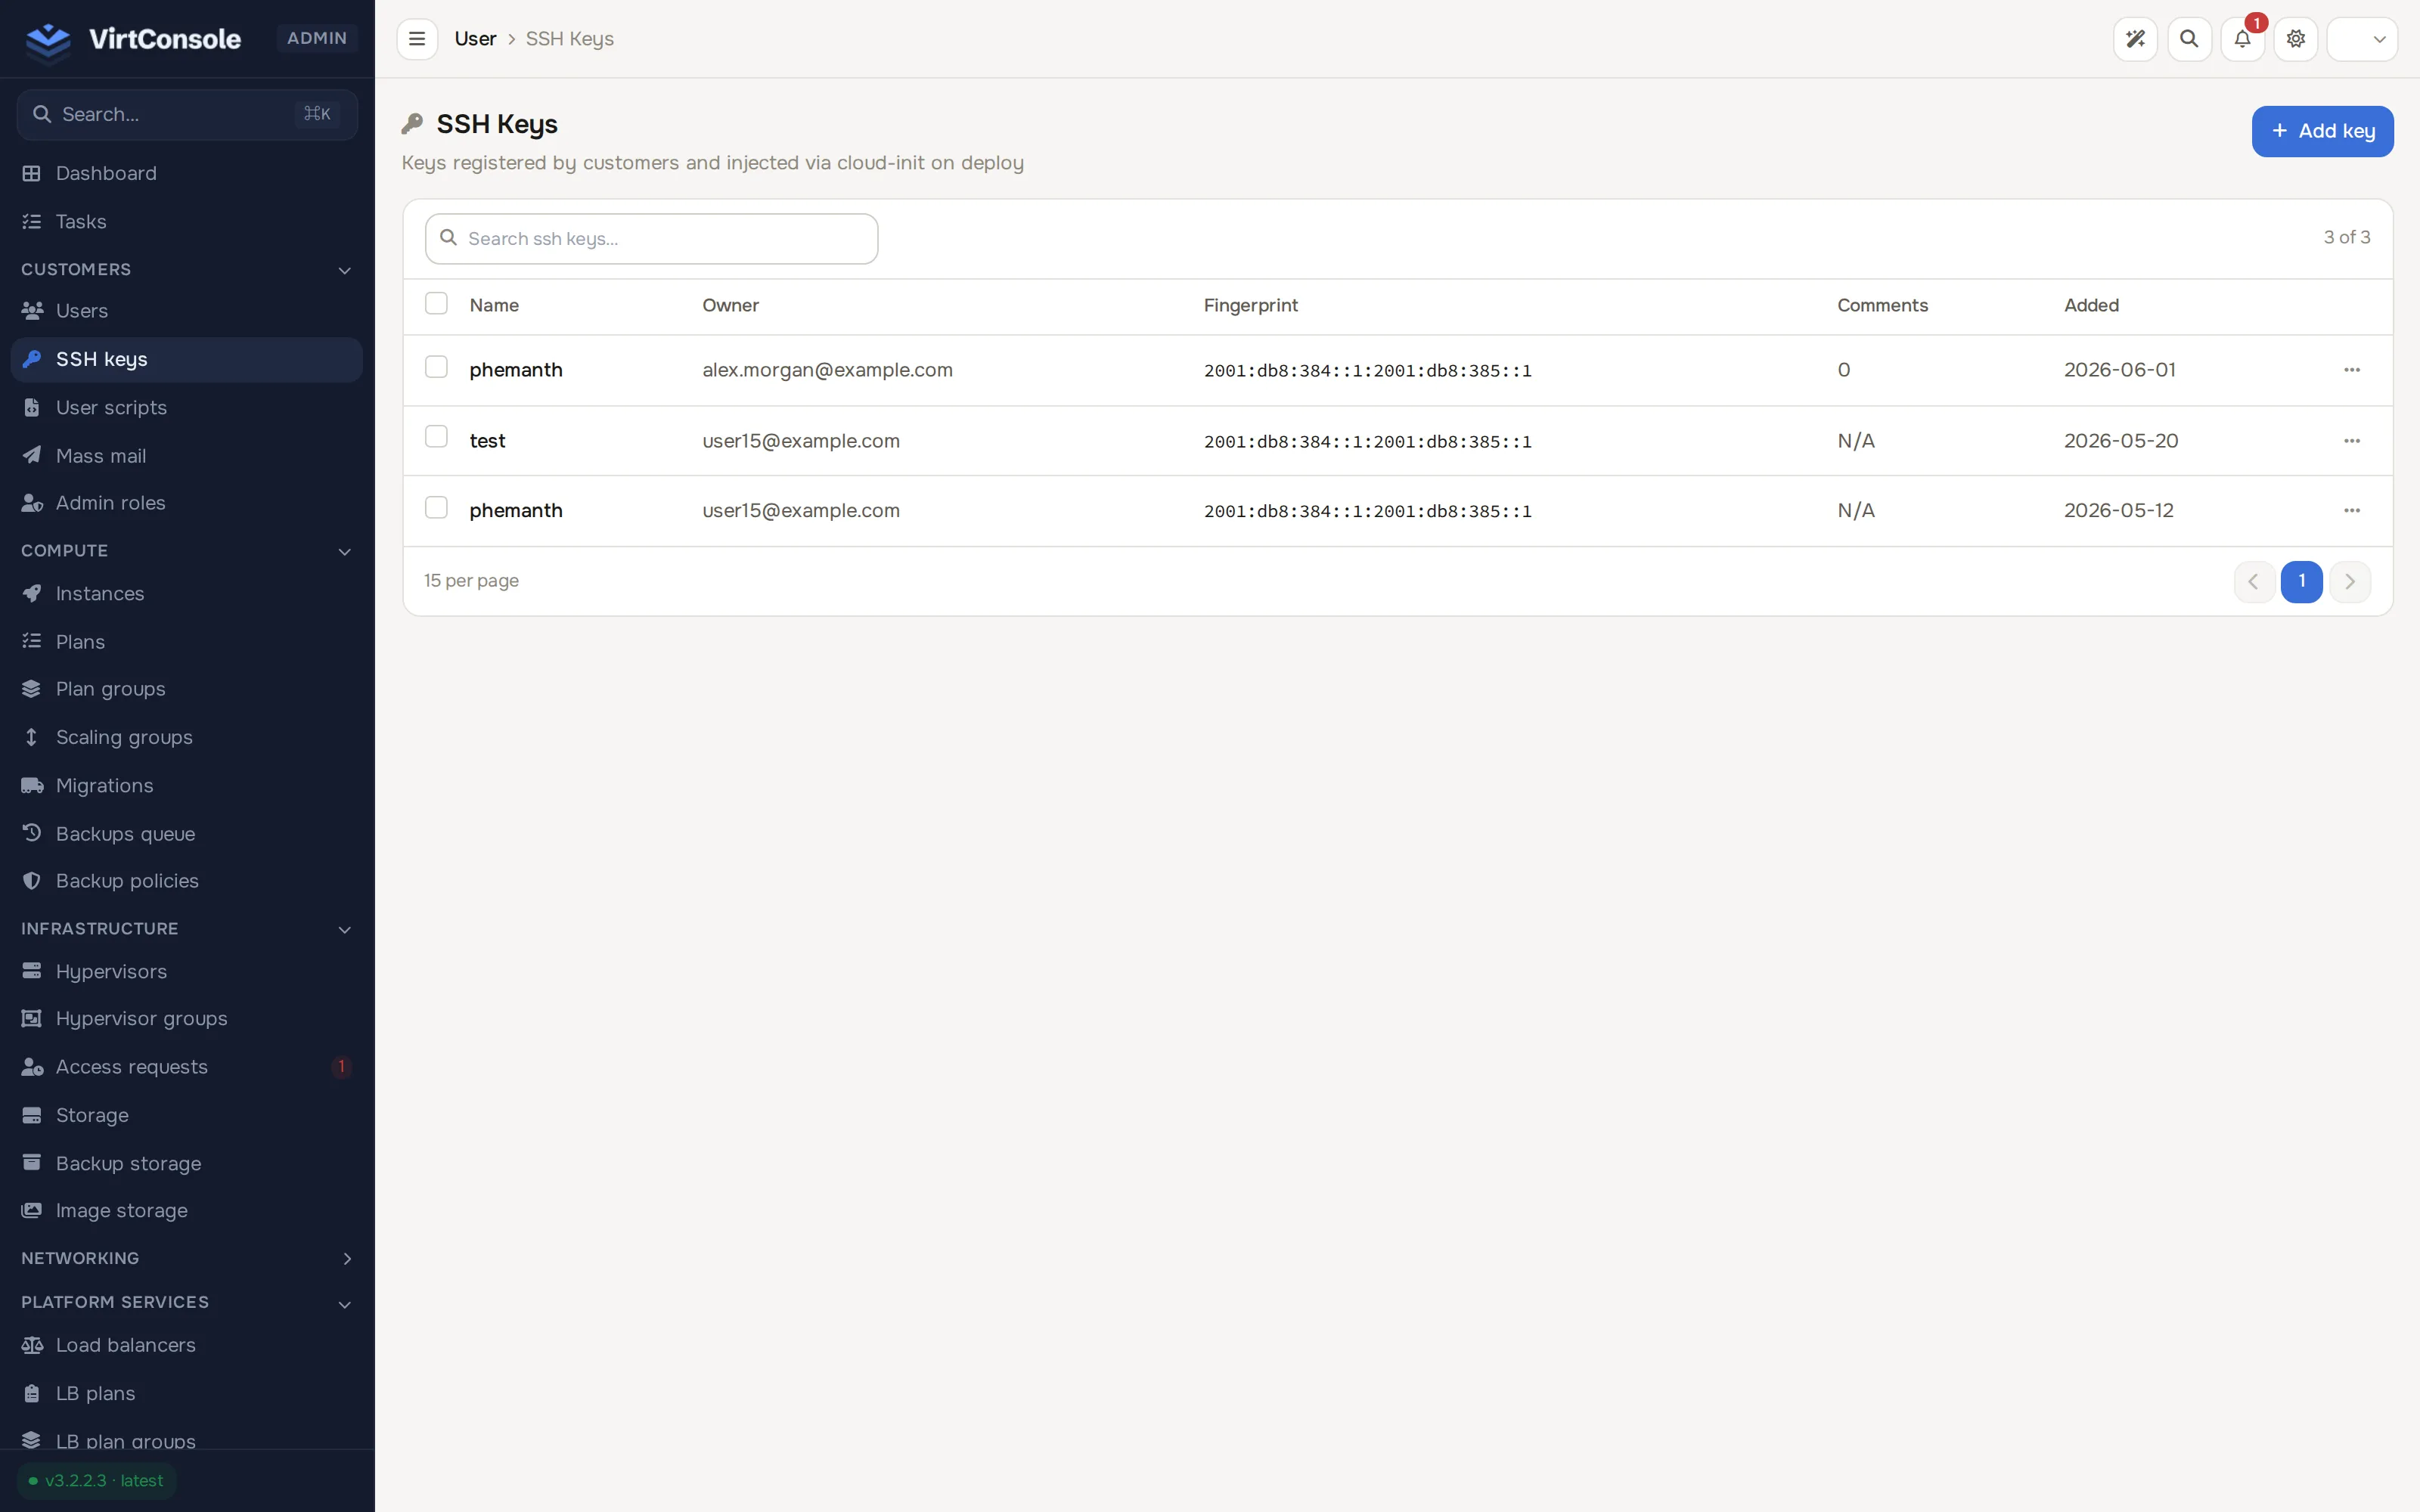Select SSH keys in the sidebar
This screenshot has height=1512, width=2420.
click(x=187, y=360)
